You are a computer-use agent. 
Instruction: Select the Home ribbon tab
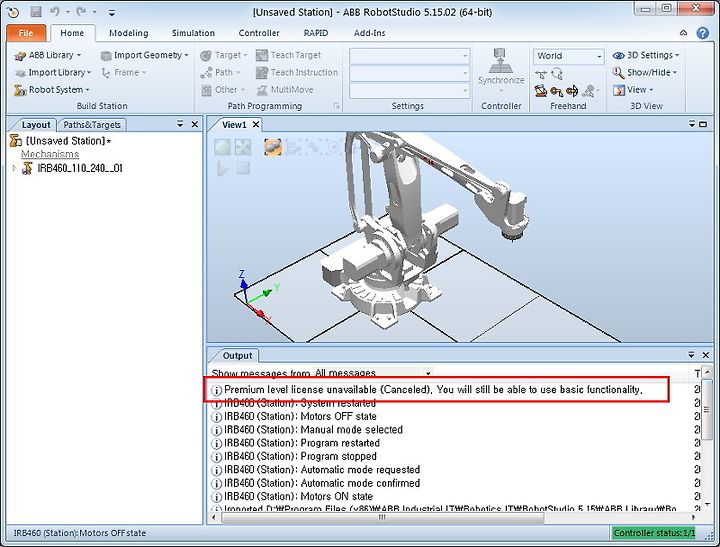(x=72, y=33)
